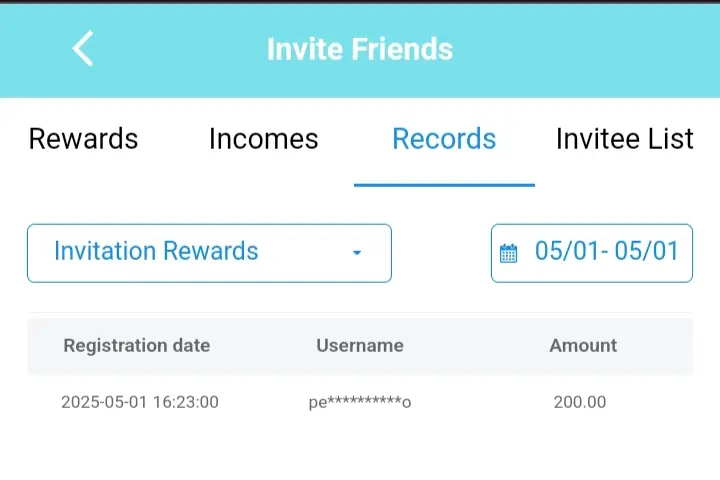Click the blue underline beneath Records
The height and width of the screenshot is (480, 720).
(x=444, y=185)
